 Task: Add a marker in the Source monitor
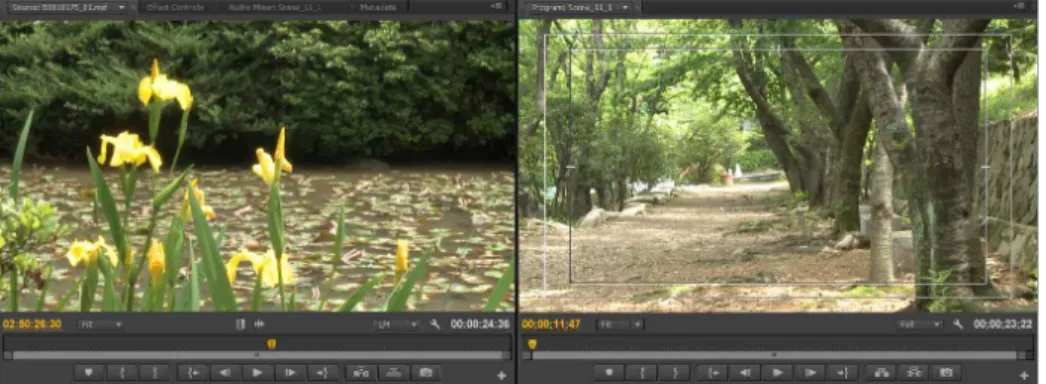pyautogui.click(x=89, y=373)
